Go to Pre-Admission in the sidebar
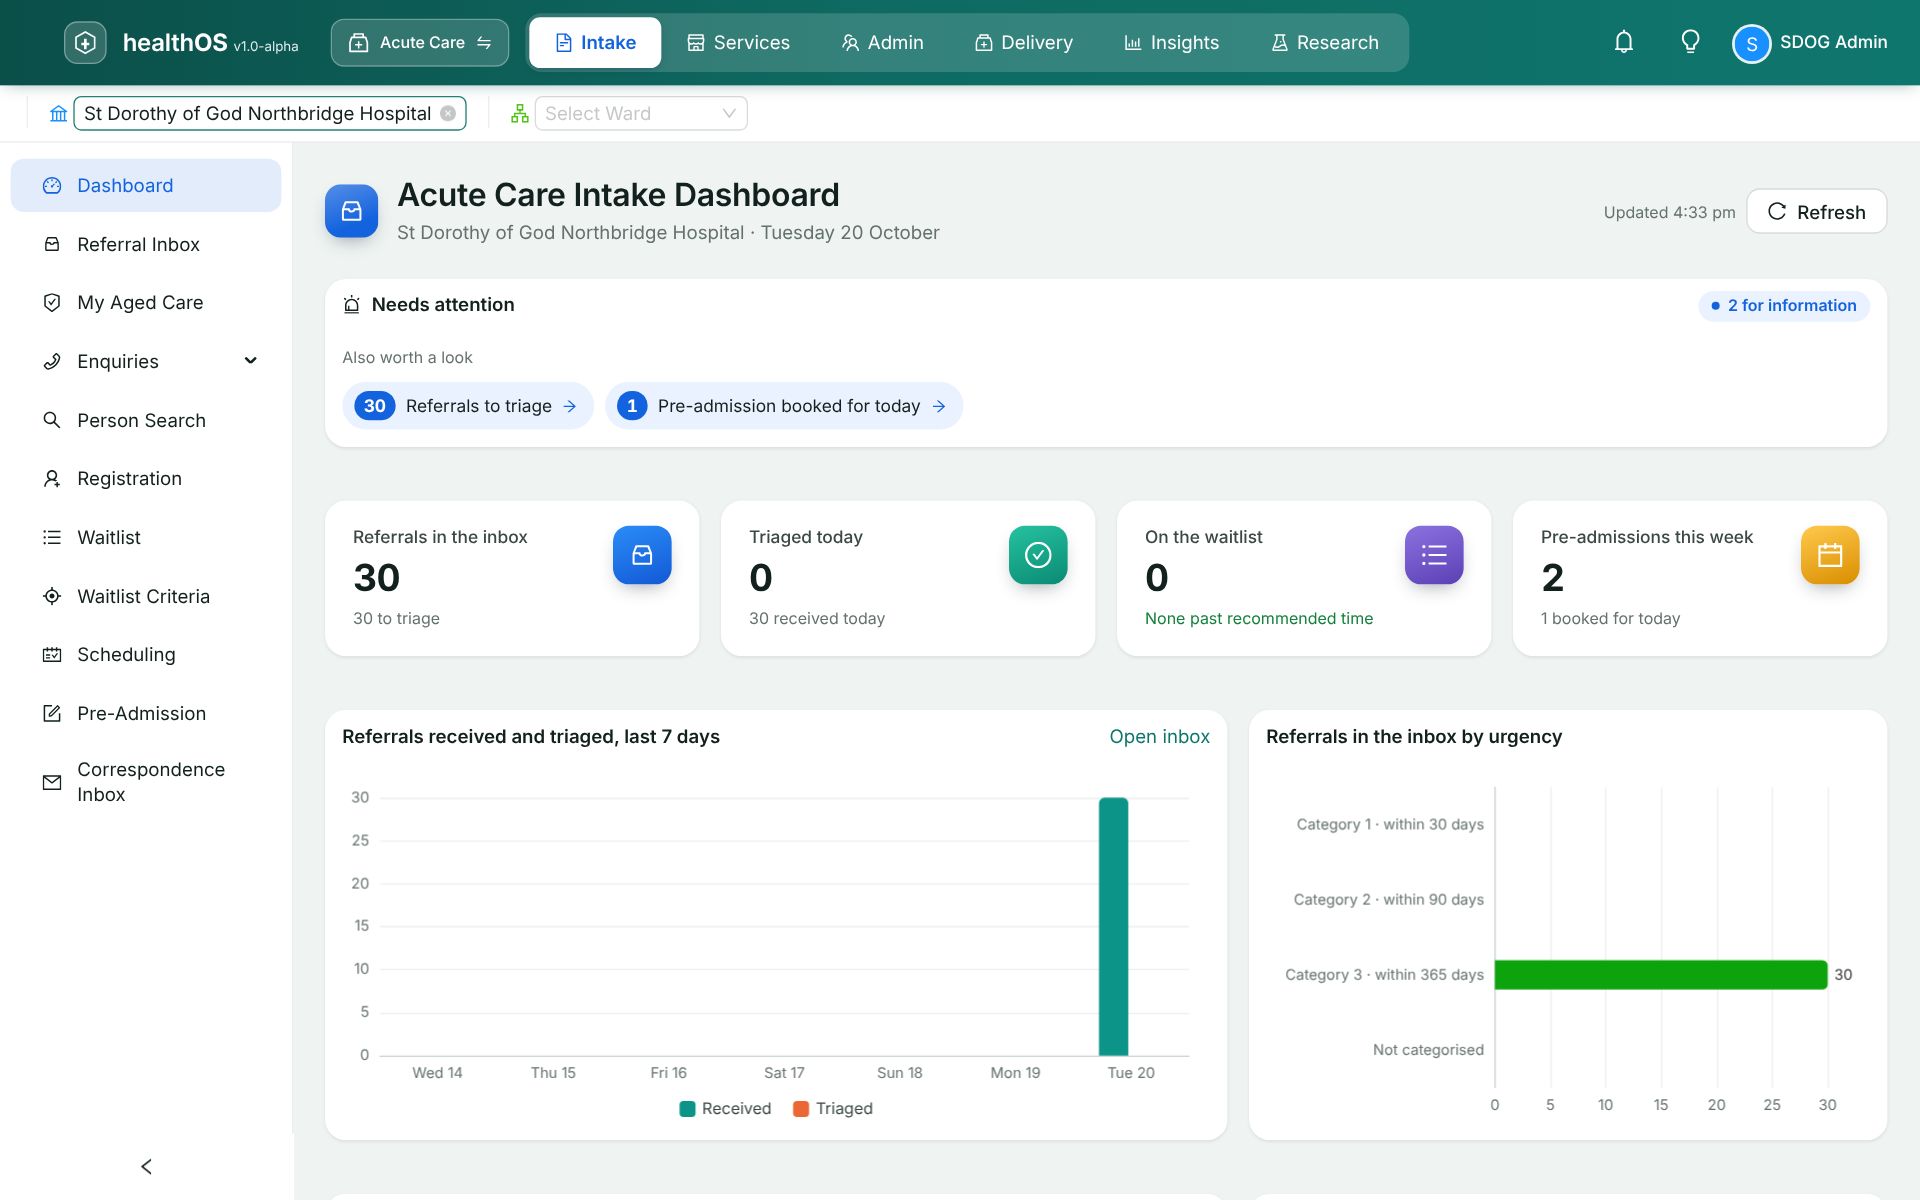Viewport: 1920px width, 1200px height. point(146,713)
